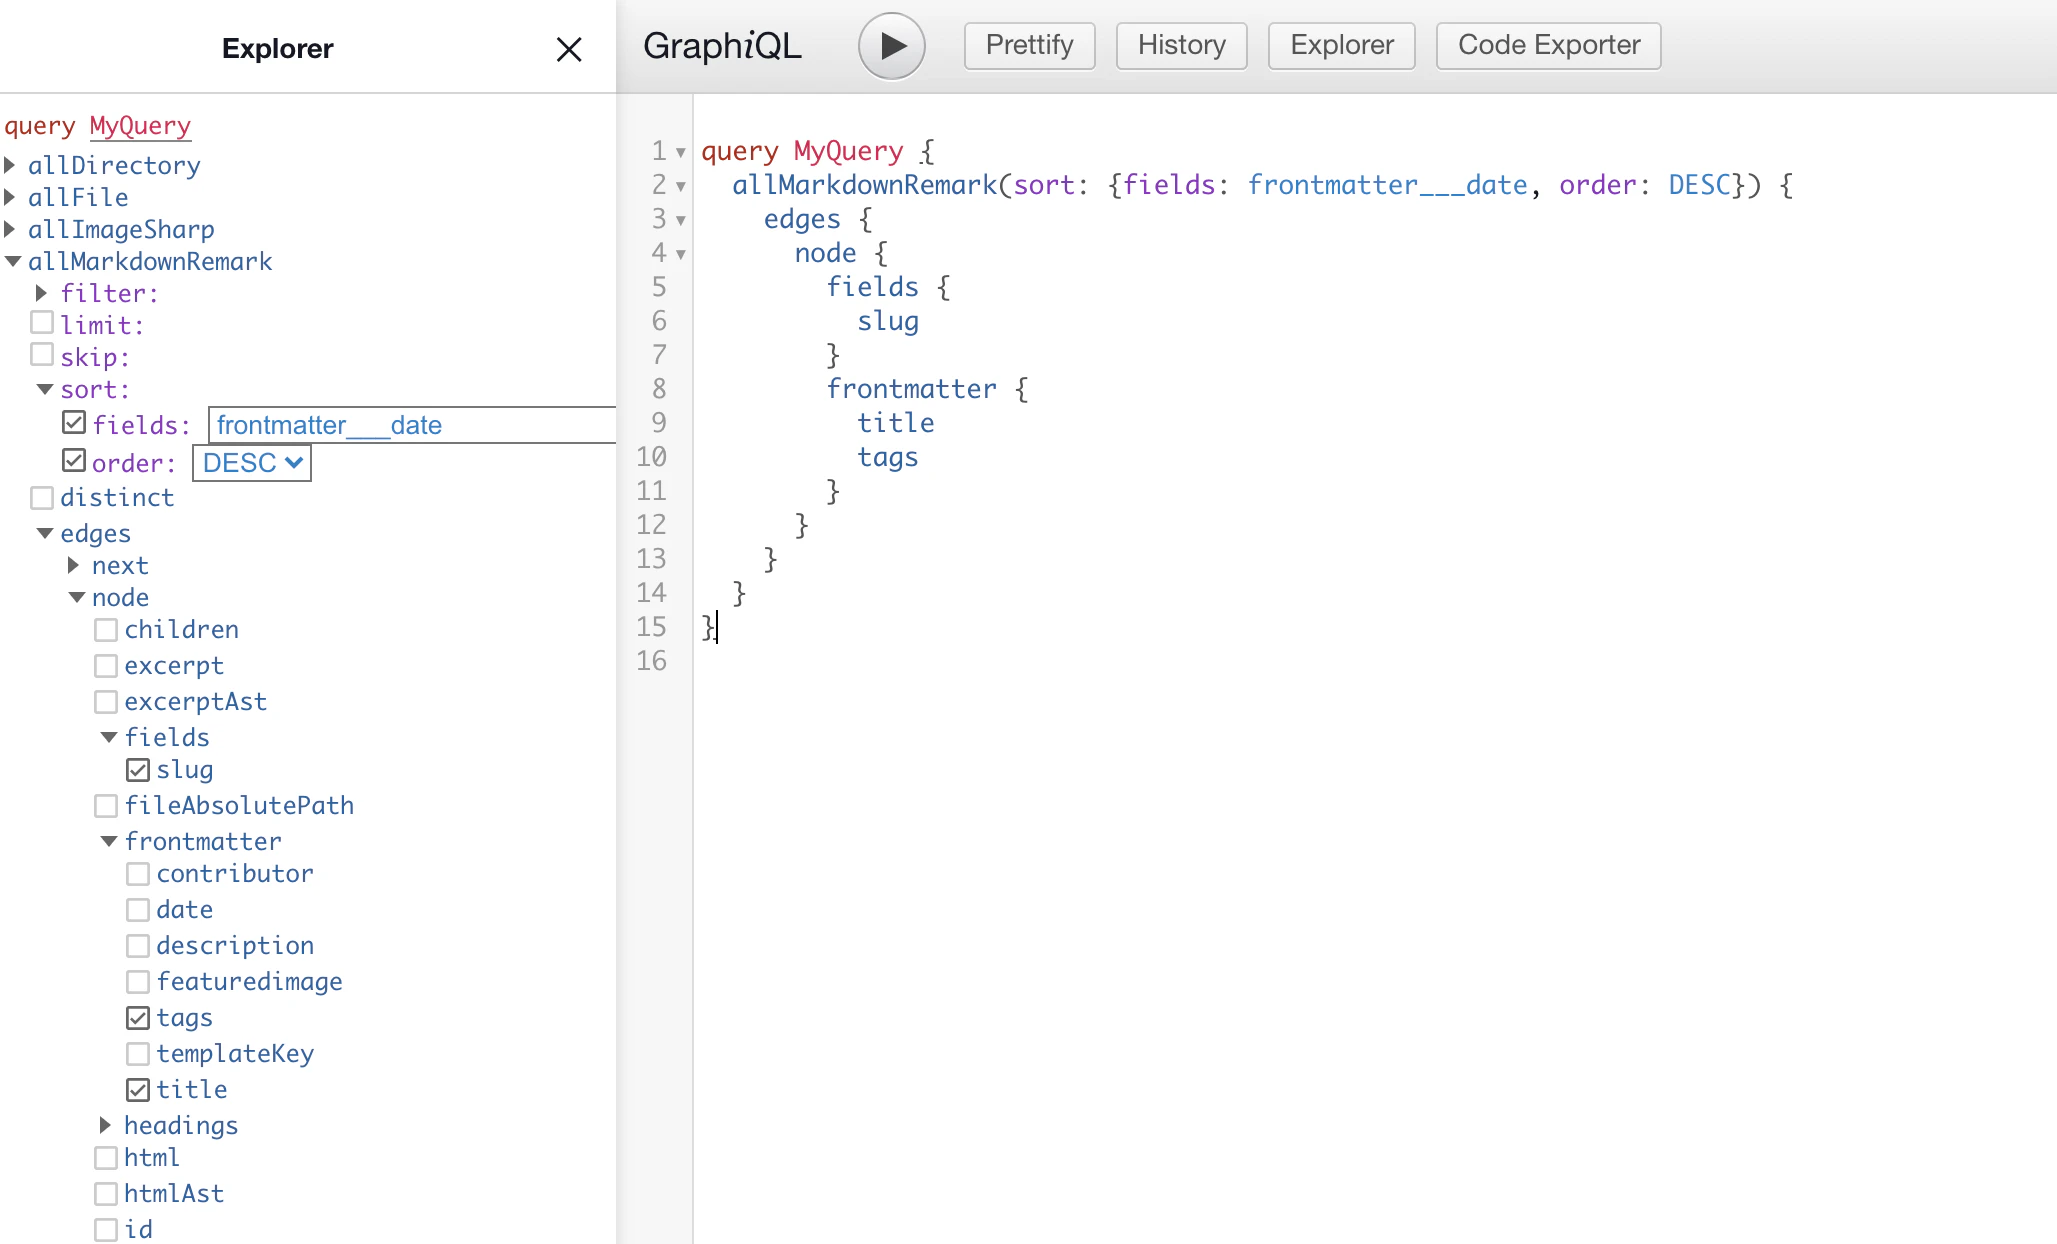Uncheck the slug field checkbox

(x=138, y=770)
